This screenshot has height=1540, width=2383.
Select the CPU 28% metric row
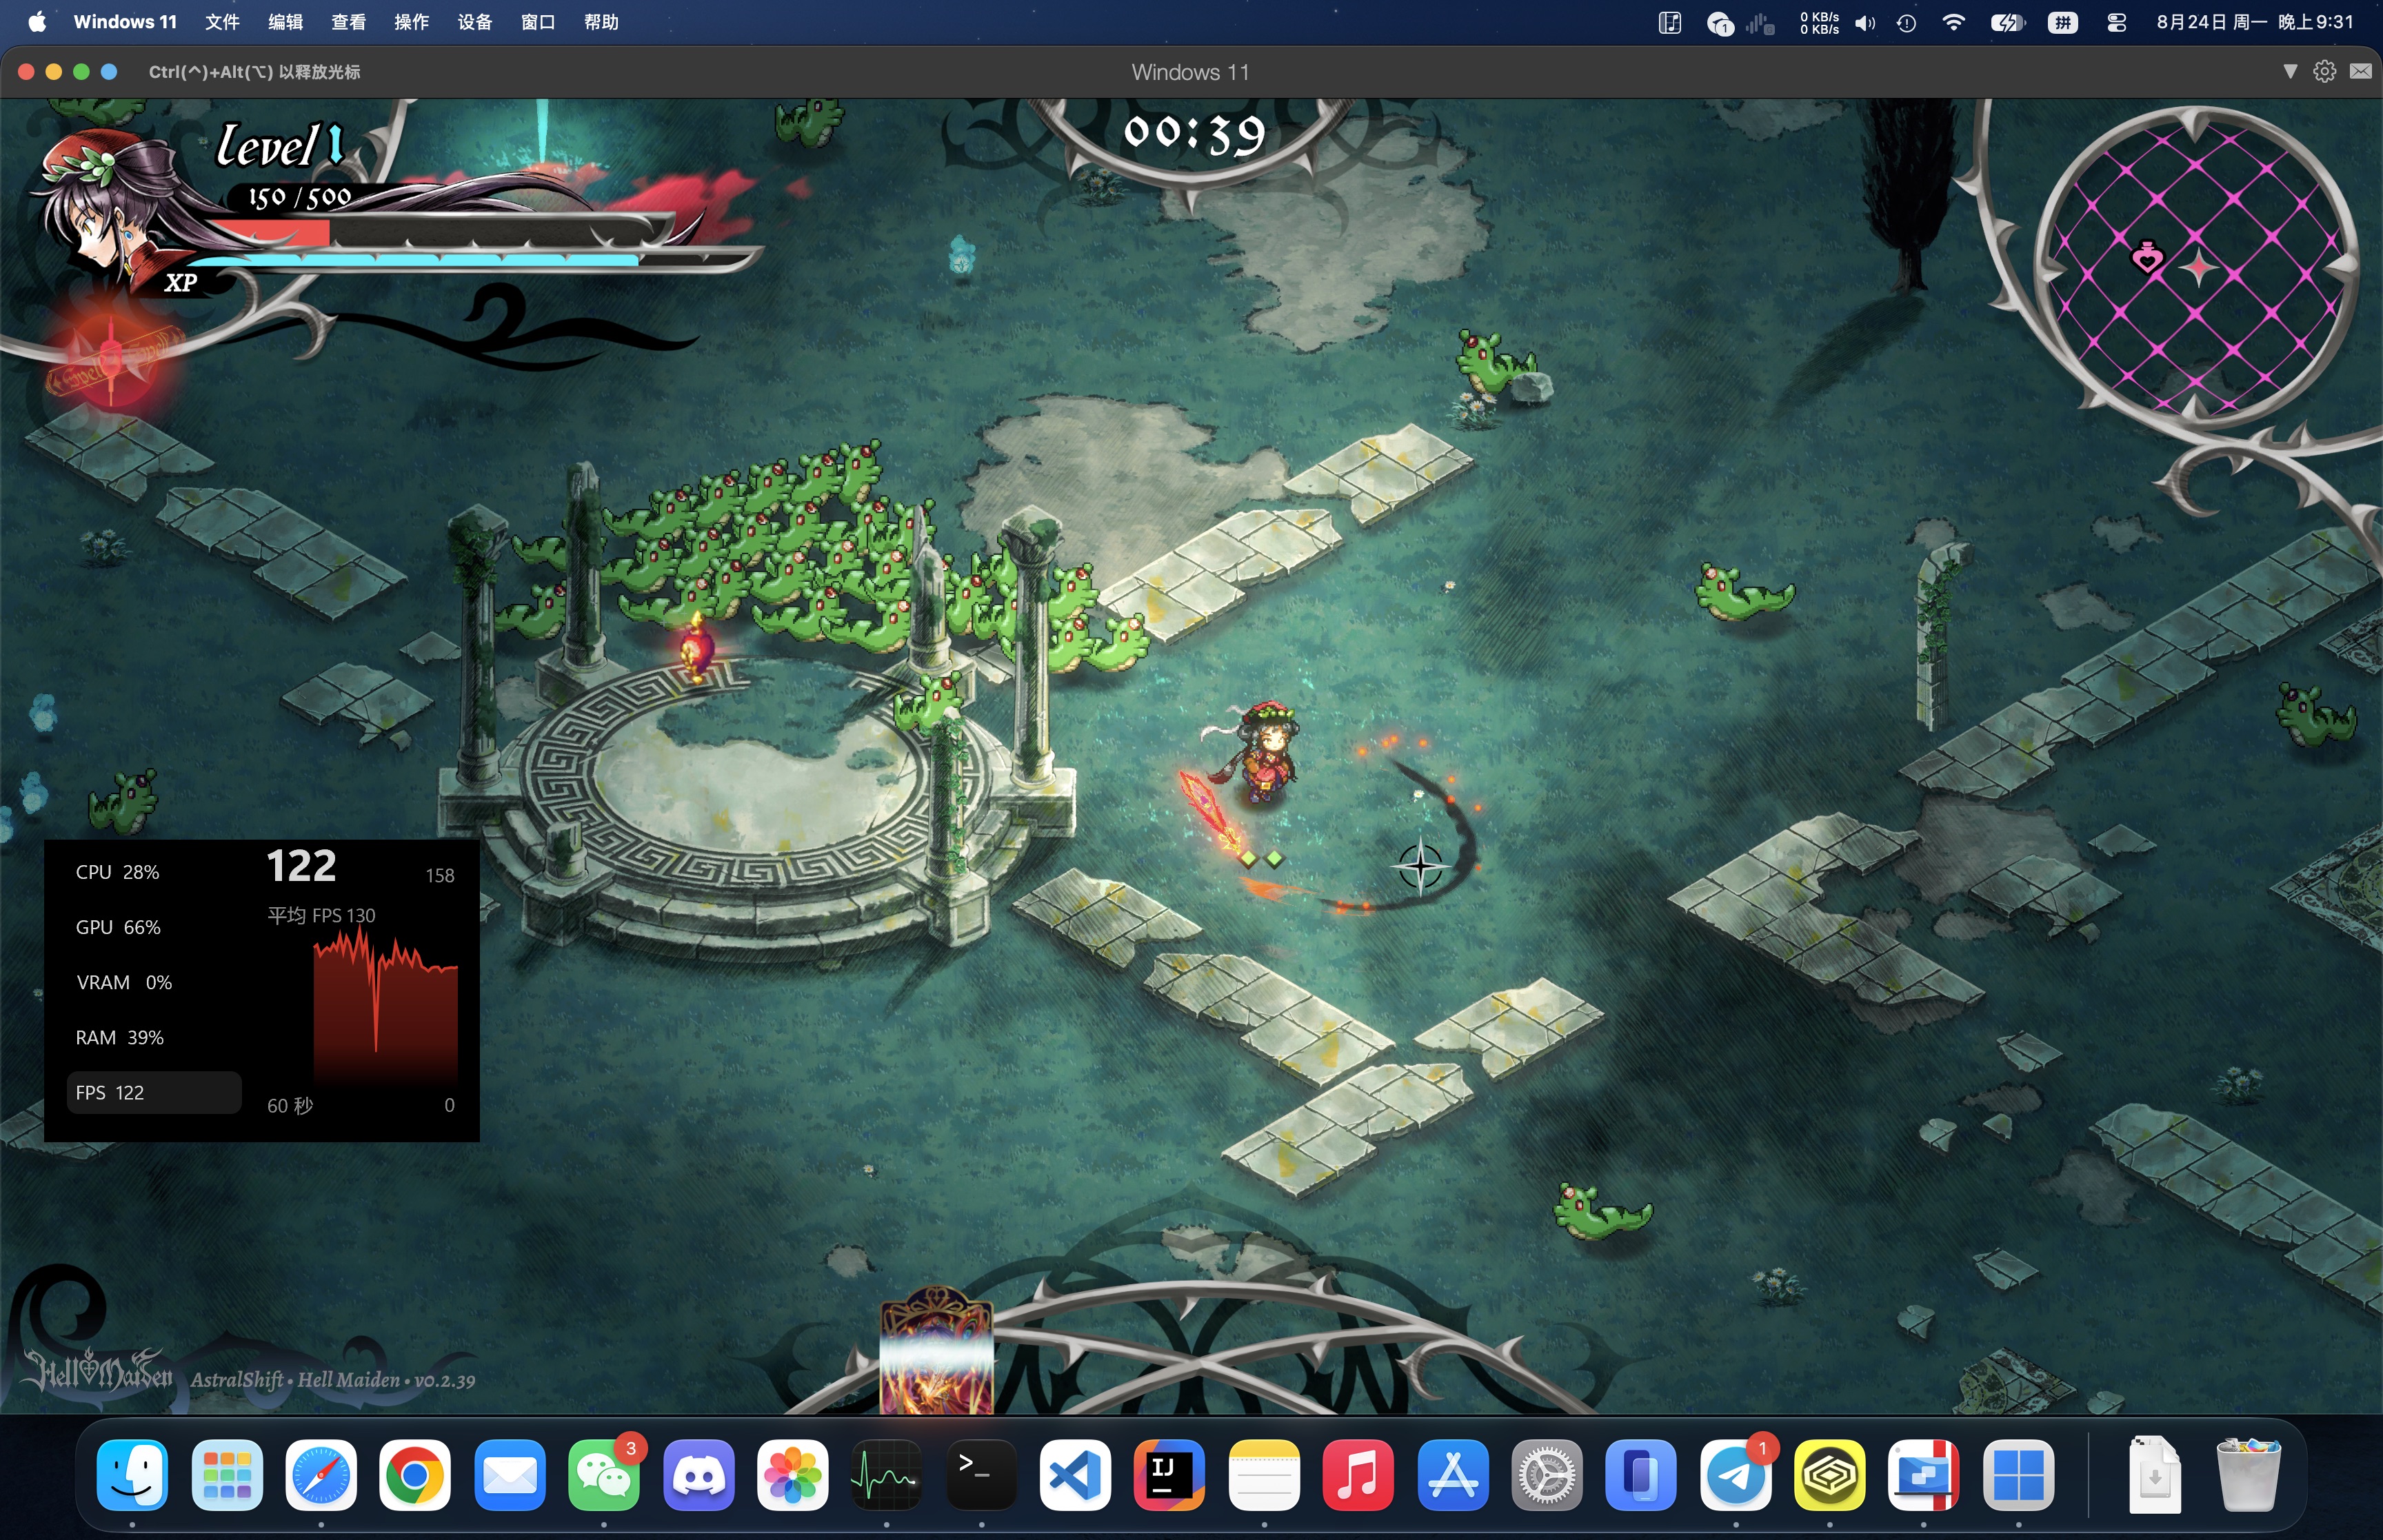click(154, 872)
